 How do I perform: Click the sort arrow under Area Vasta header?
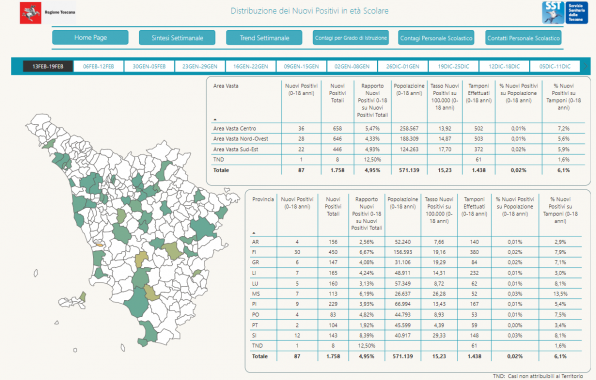click(x=215, y=119)
